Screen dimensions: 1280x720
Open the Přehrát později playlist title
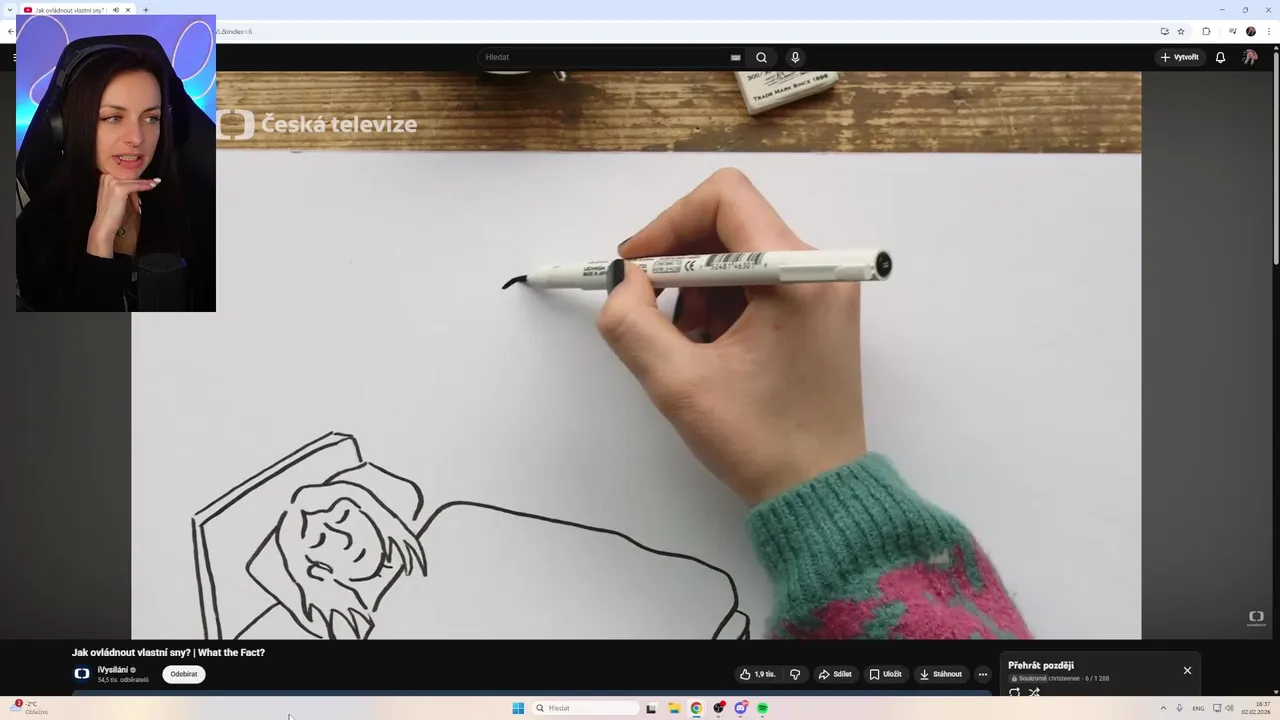coord(1041,665)
